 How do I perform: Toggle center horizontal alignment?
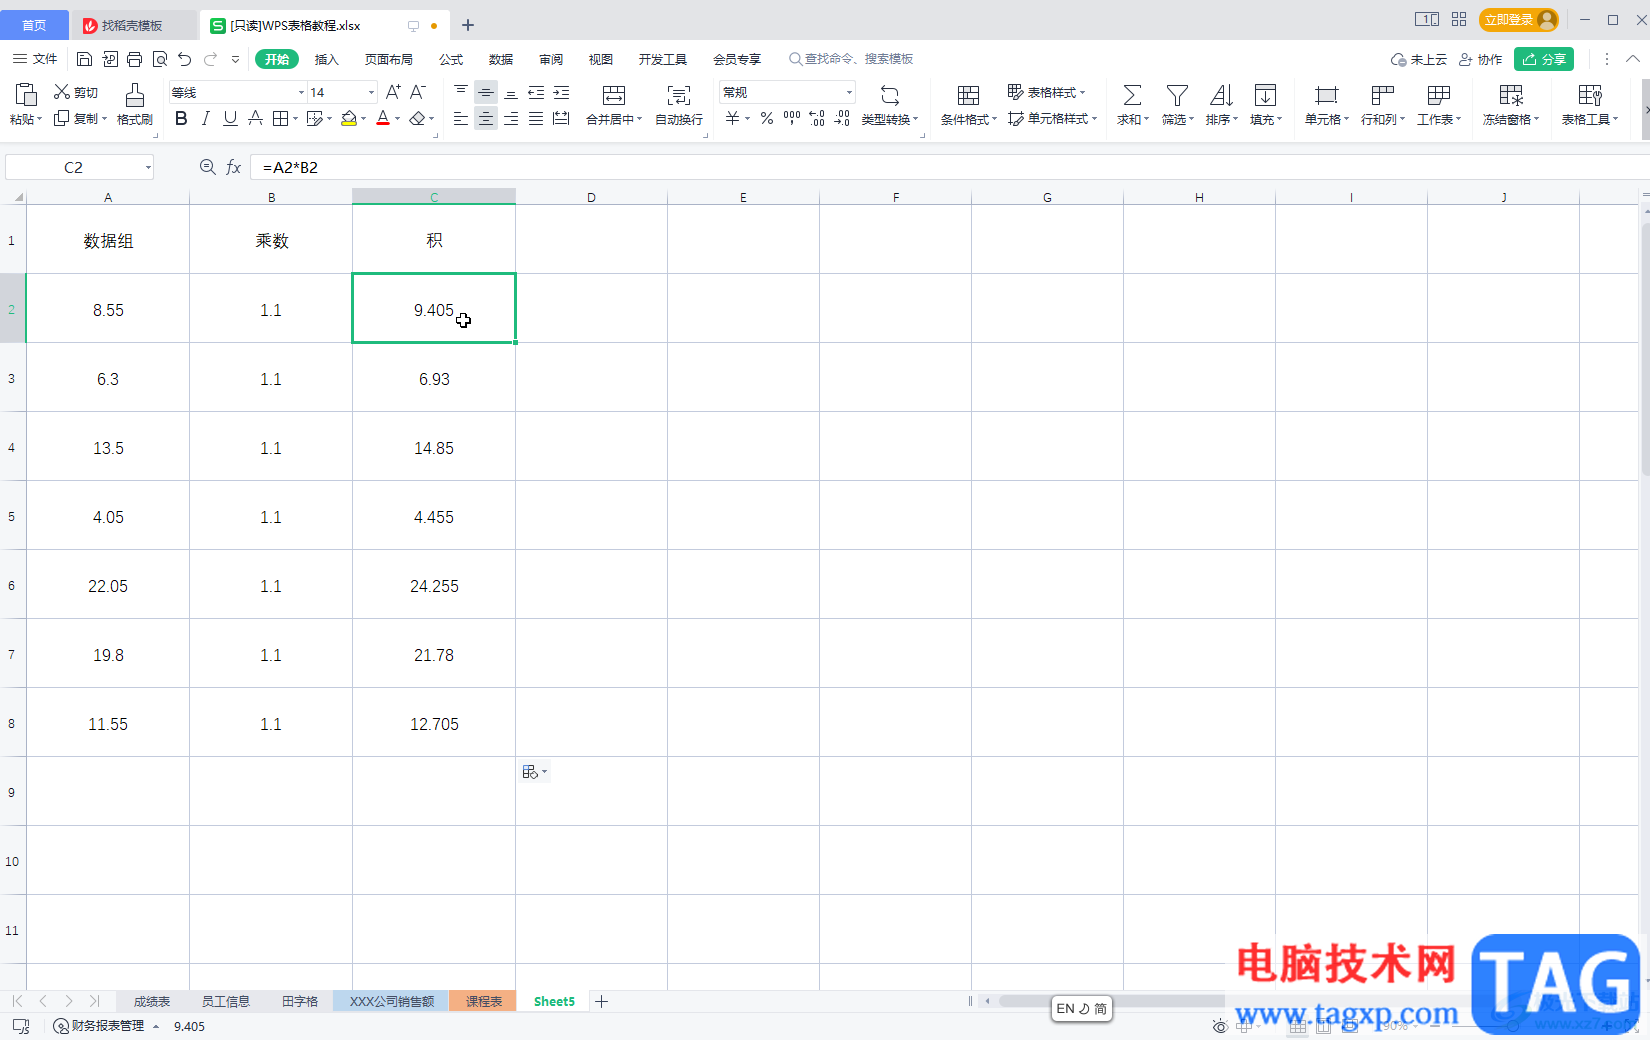coord(485,118)
